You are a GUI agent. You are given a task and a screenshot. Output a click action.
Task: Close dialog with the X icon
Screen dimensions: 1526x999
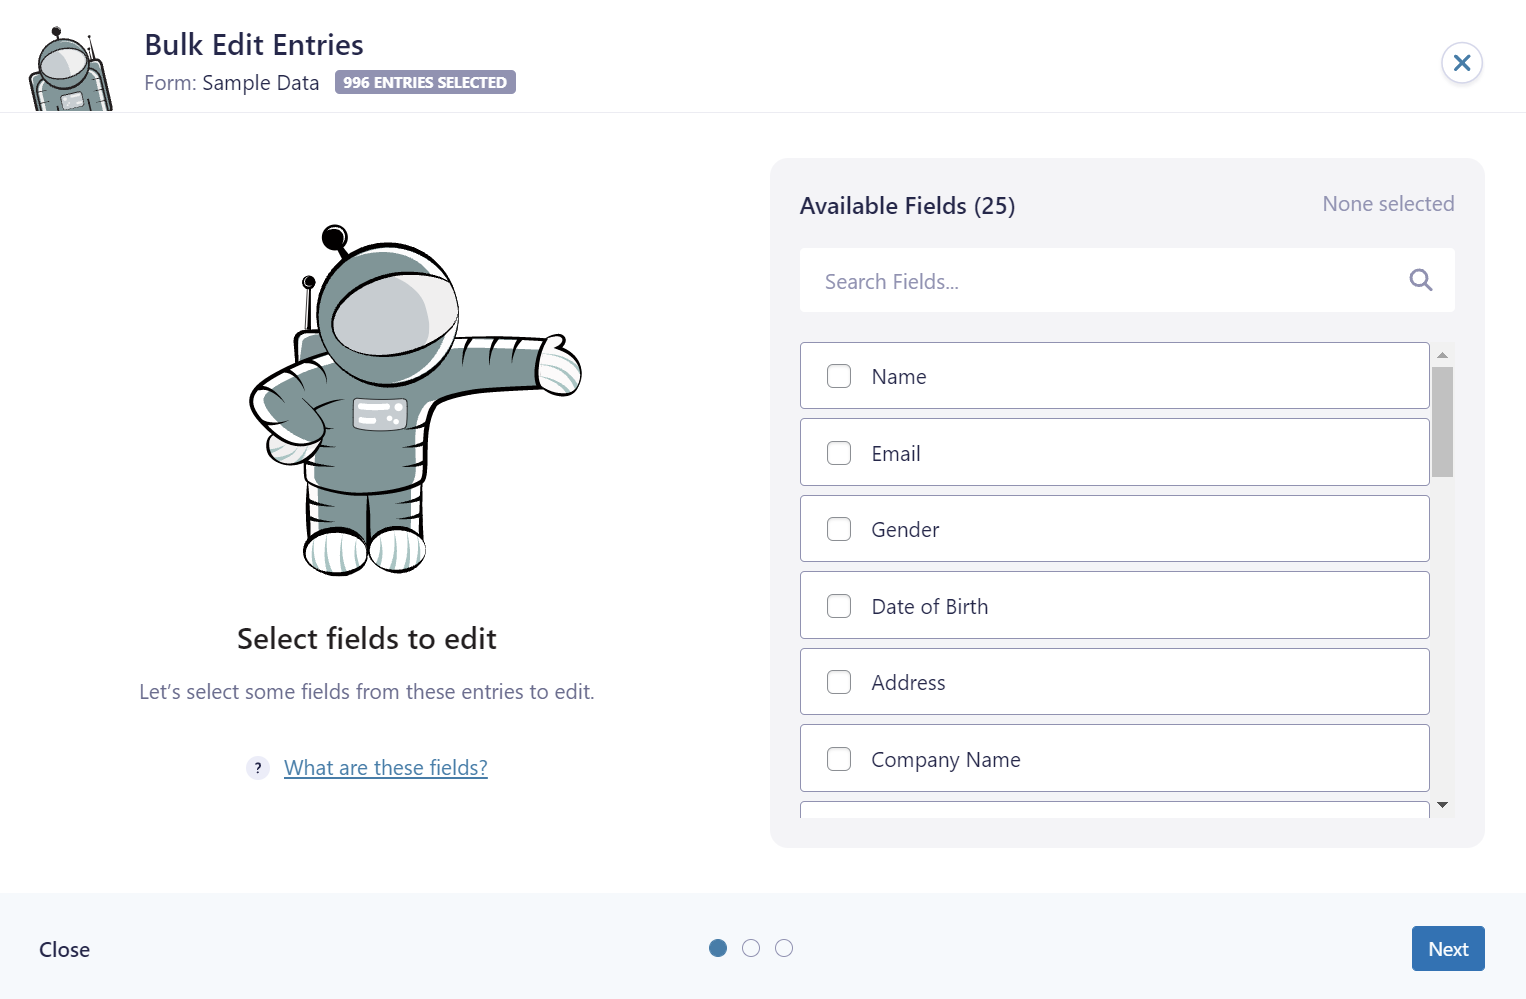1461,63
